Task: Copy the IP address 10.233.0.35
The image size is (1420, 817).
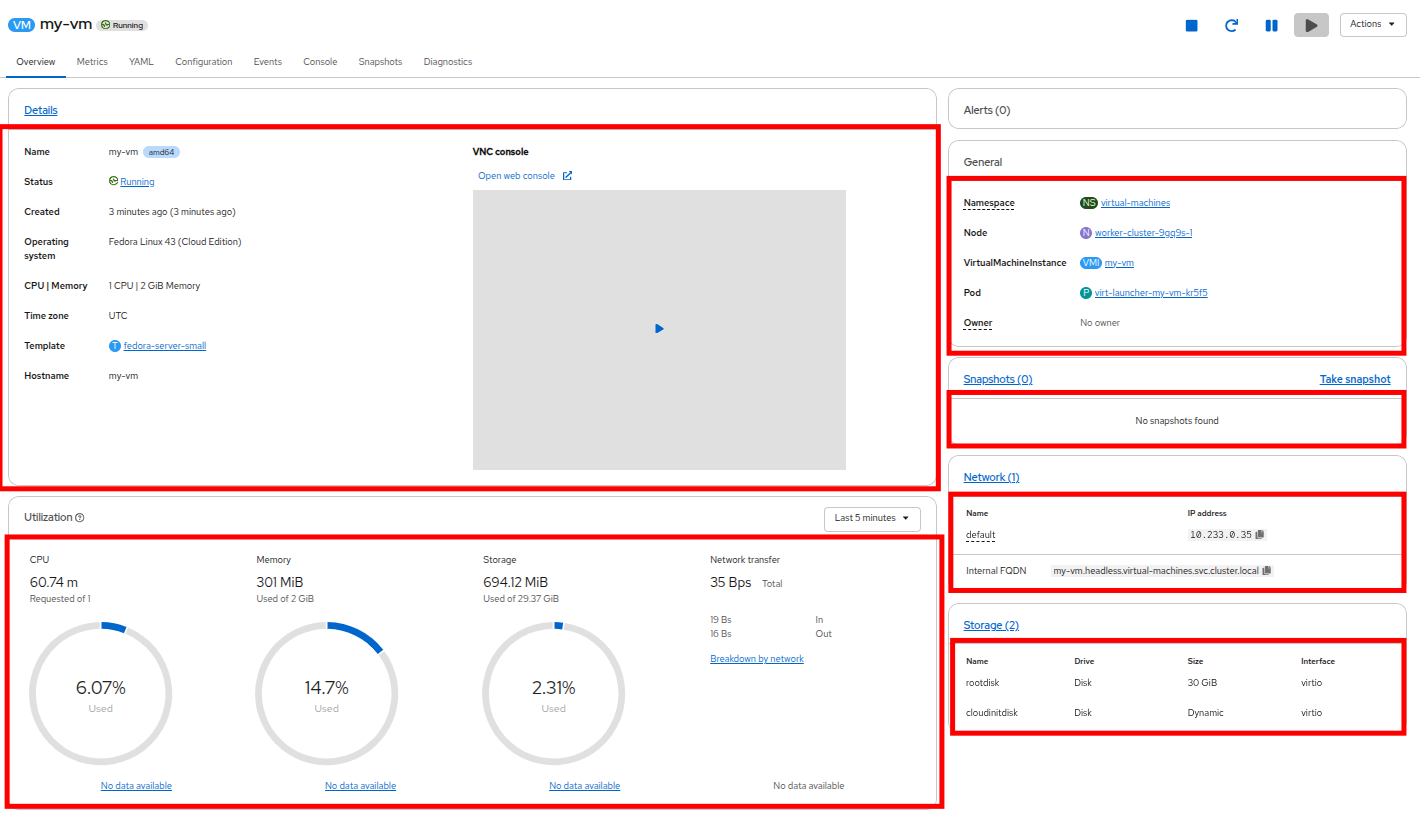Action: [1260, 535]
